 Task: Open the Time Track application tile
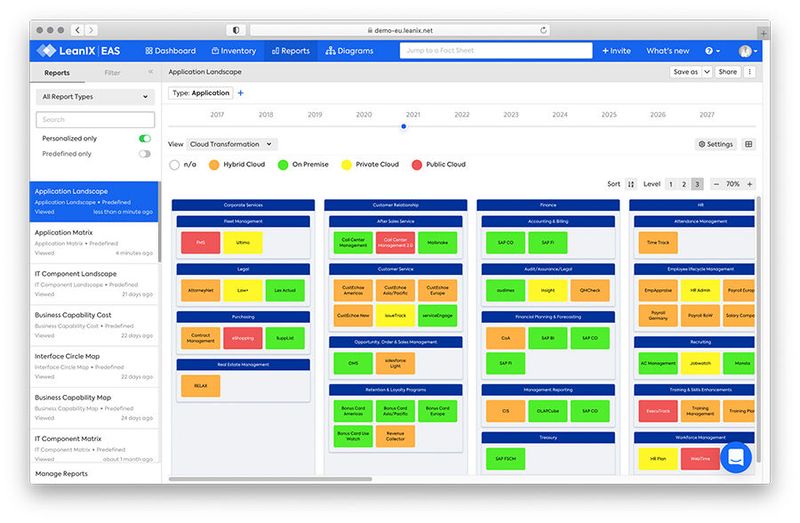pos(658,243)
